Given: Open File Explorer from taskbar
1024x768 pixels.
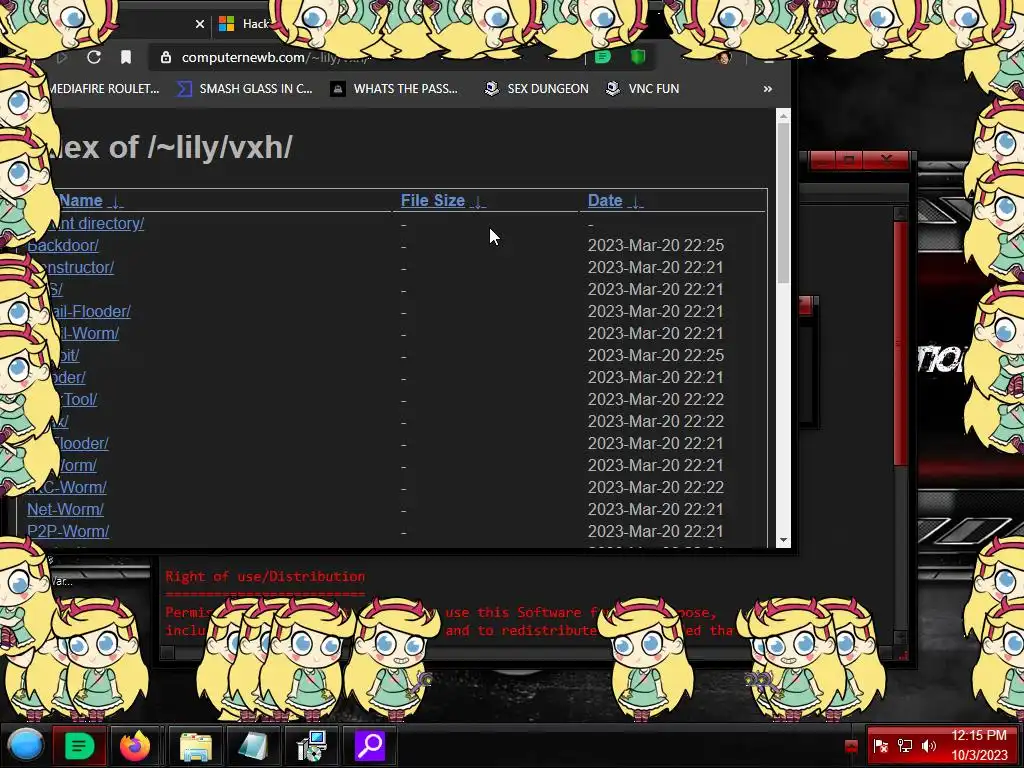Looking at the screenshot, I should [x=196, y=746].
